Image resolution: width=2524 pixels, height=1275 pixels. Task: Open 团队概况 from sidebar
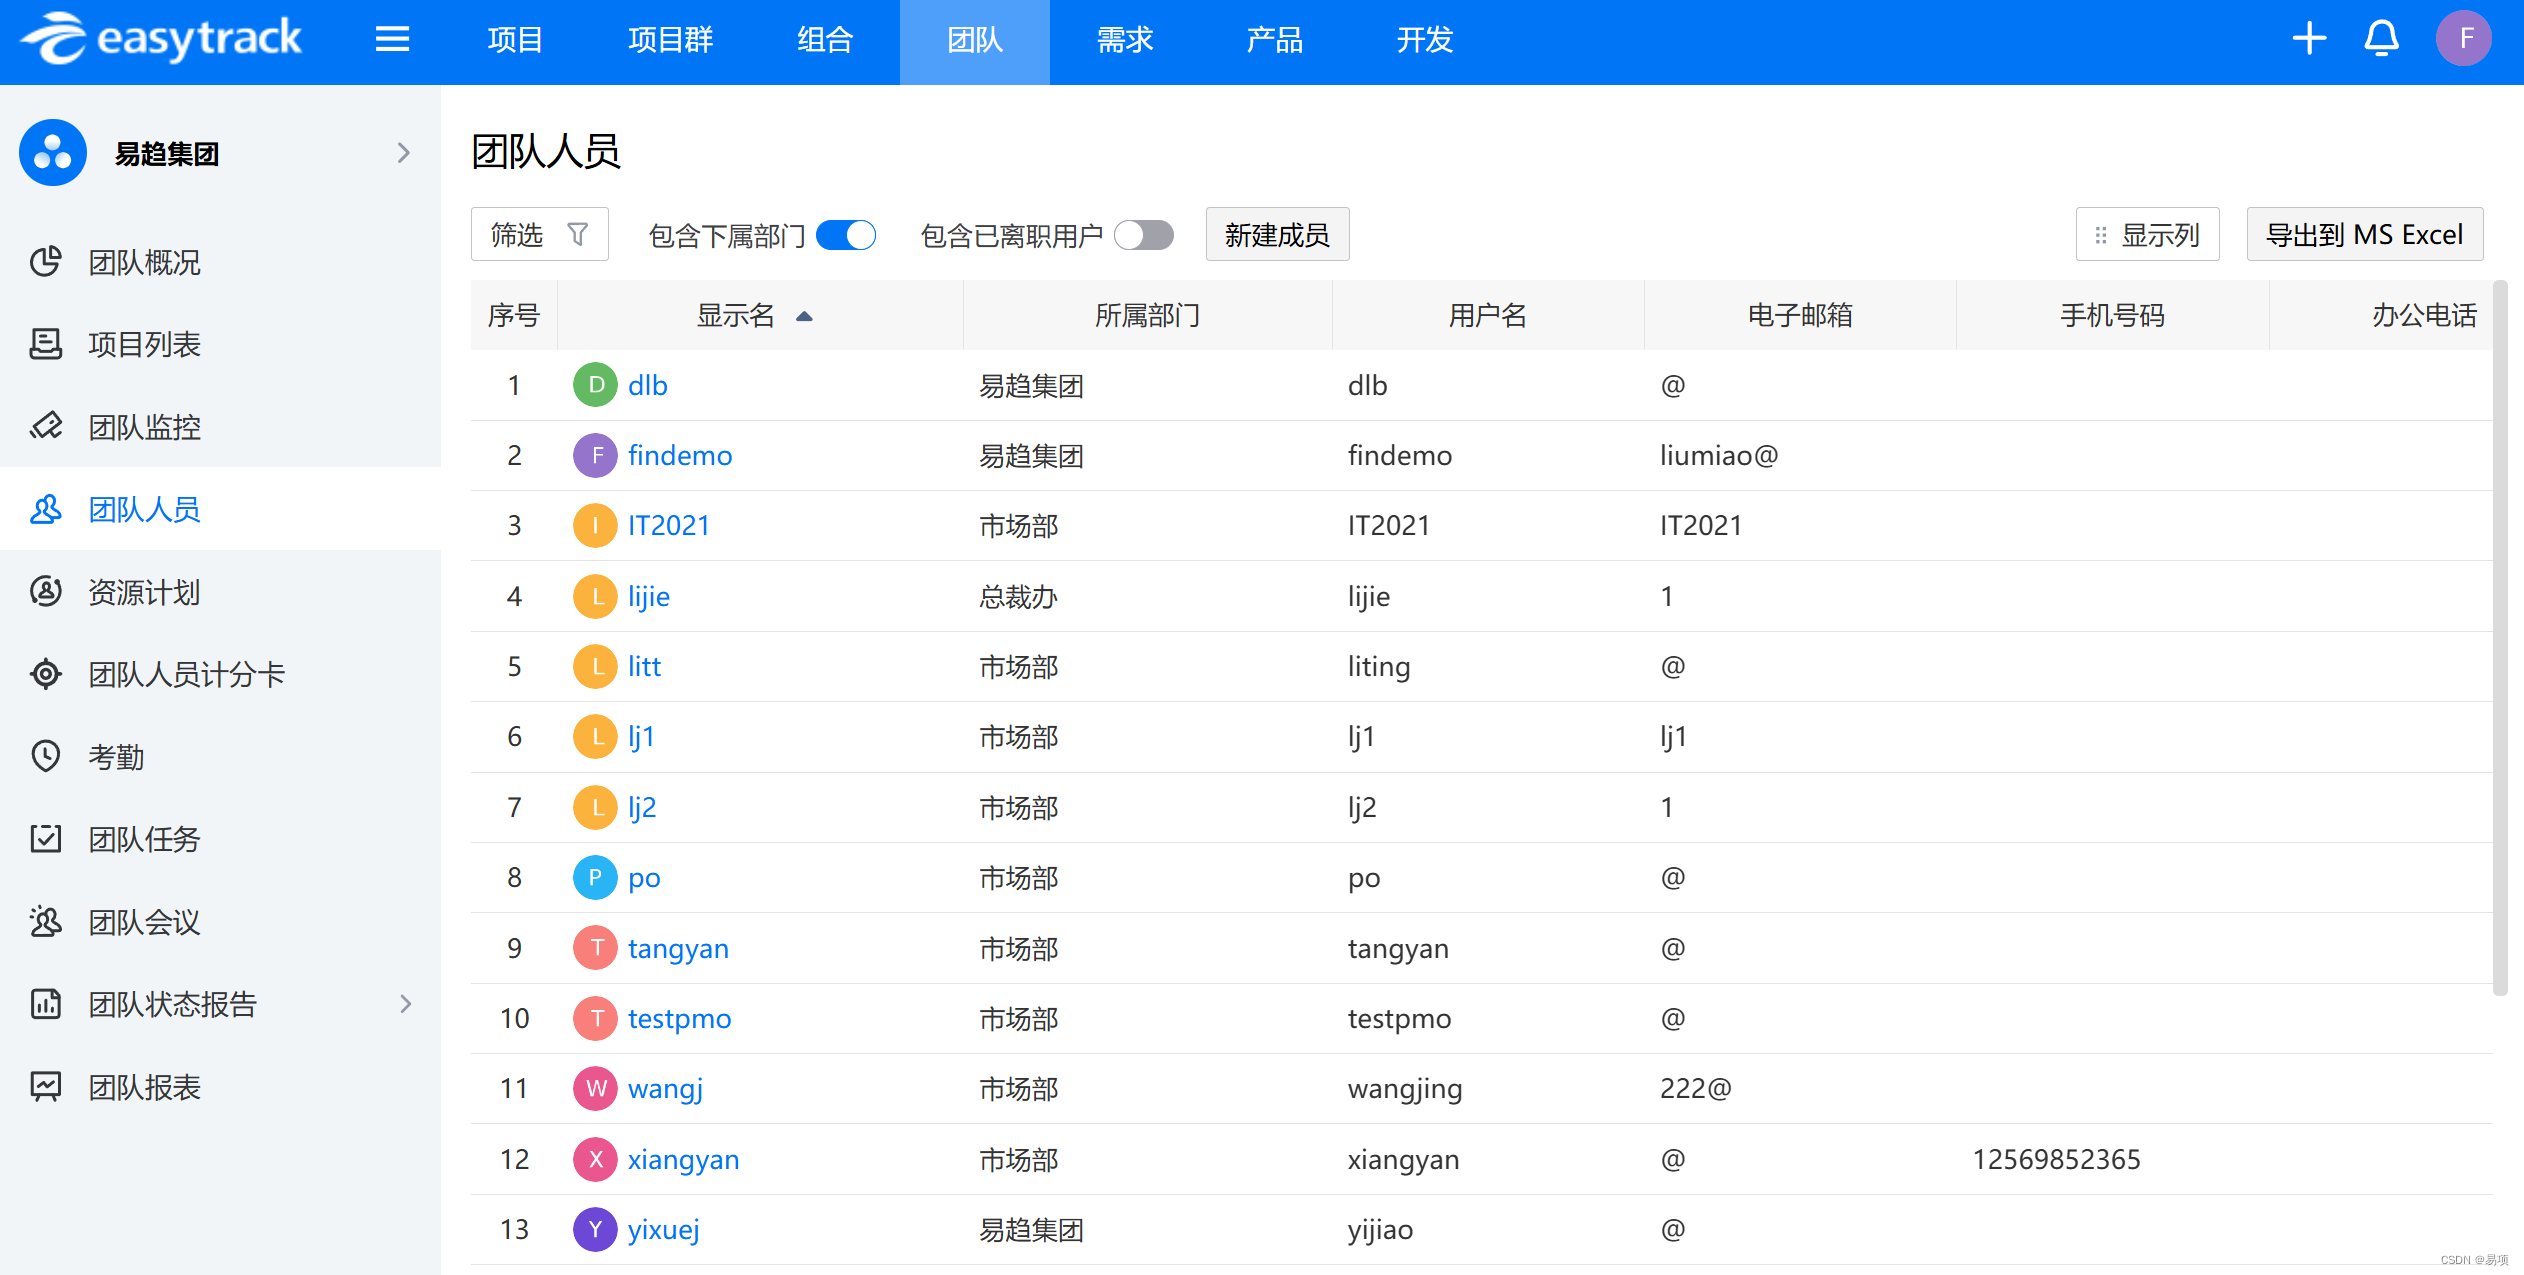point(220,262)
